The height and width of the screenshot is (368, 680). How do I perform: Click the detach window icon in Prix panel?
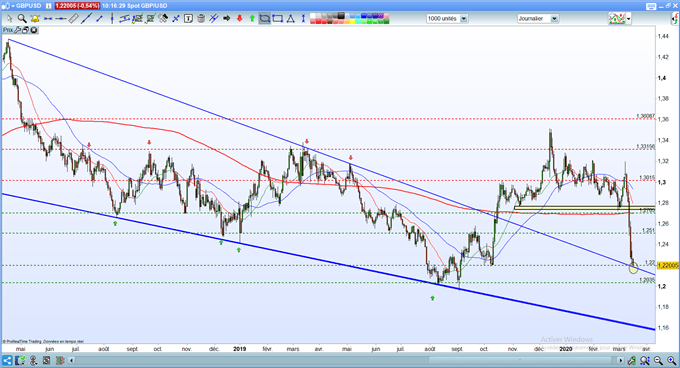(26, 30)
